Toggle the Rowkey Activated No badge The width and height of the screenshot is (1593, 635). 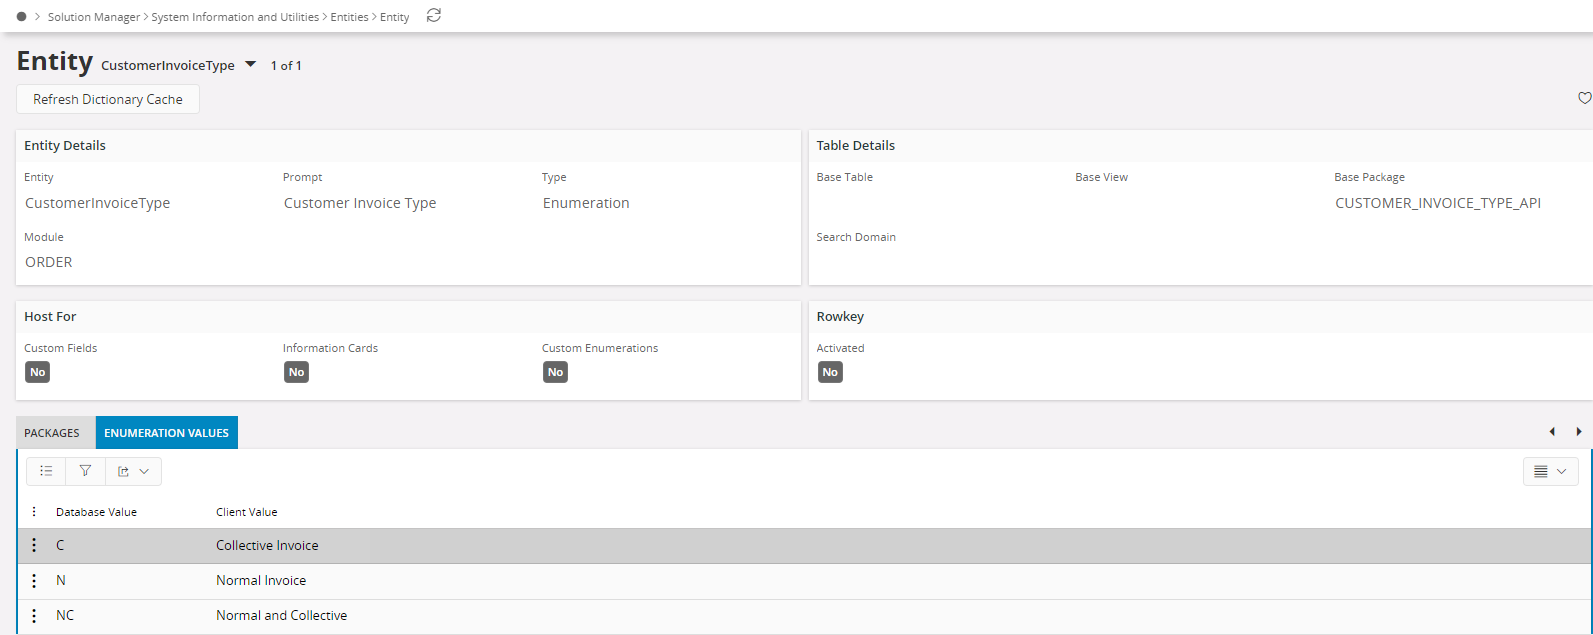point(829,372)
